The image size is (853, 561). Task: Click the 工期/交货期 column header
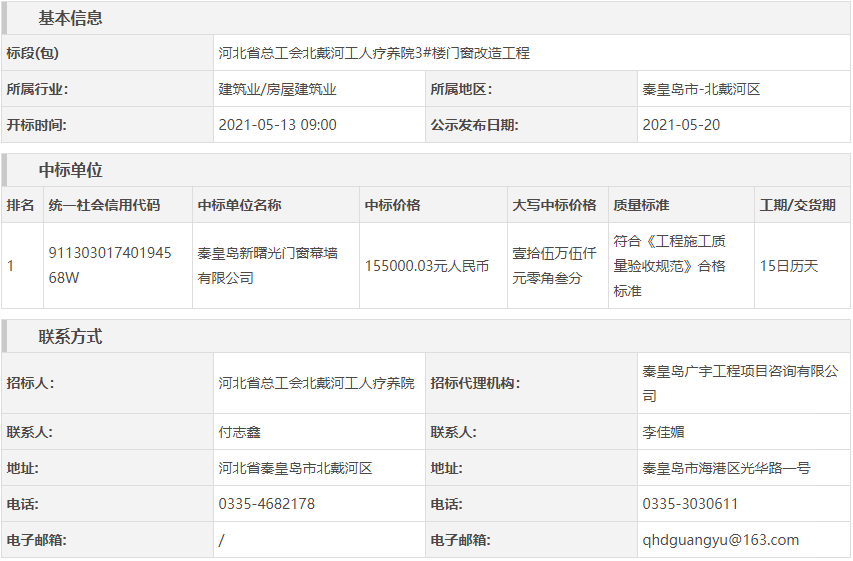point(798,205)
